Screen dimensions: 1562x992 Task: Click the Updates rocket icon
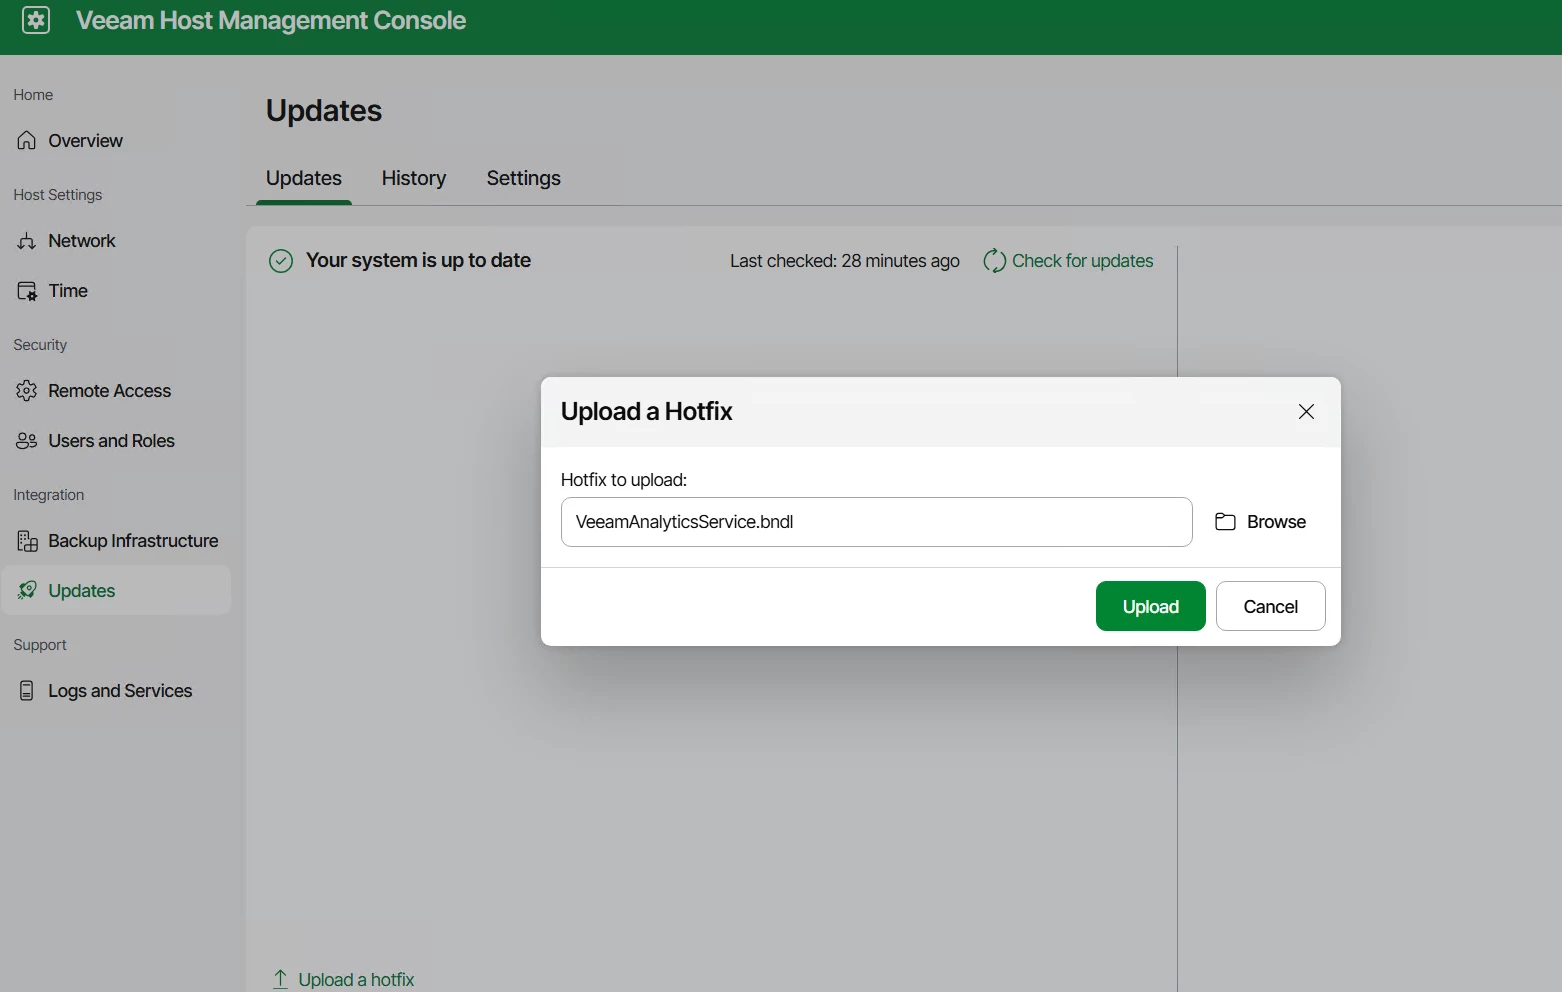(27, 591)
